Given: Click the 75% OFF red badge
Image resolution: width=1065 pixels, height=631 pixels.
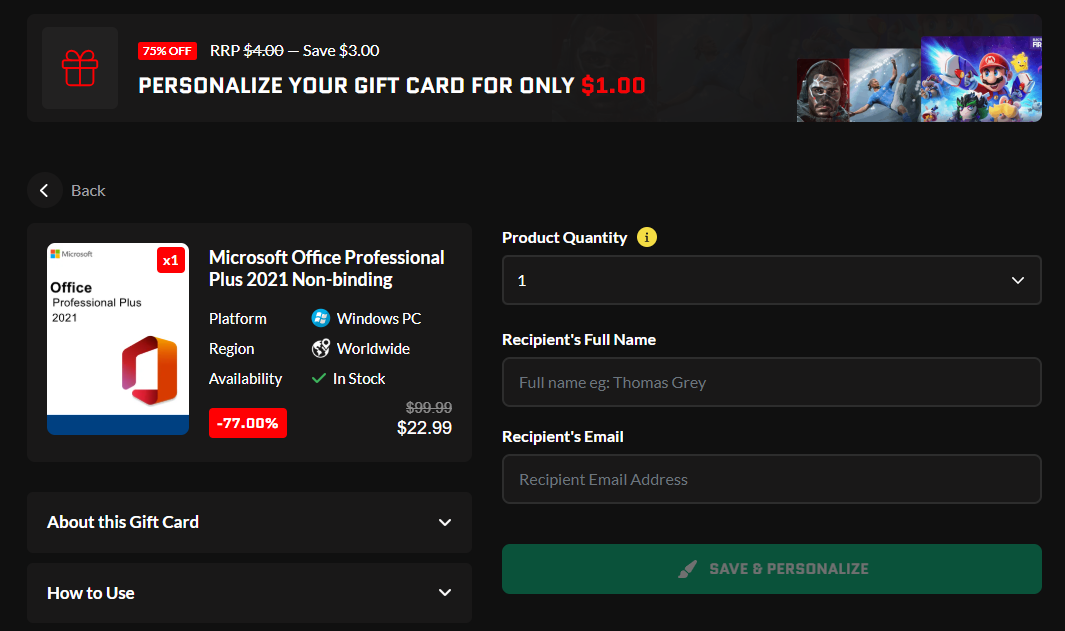Looking at the screenshot, I should pos(168,51).
